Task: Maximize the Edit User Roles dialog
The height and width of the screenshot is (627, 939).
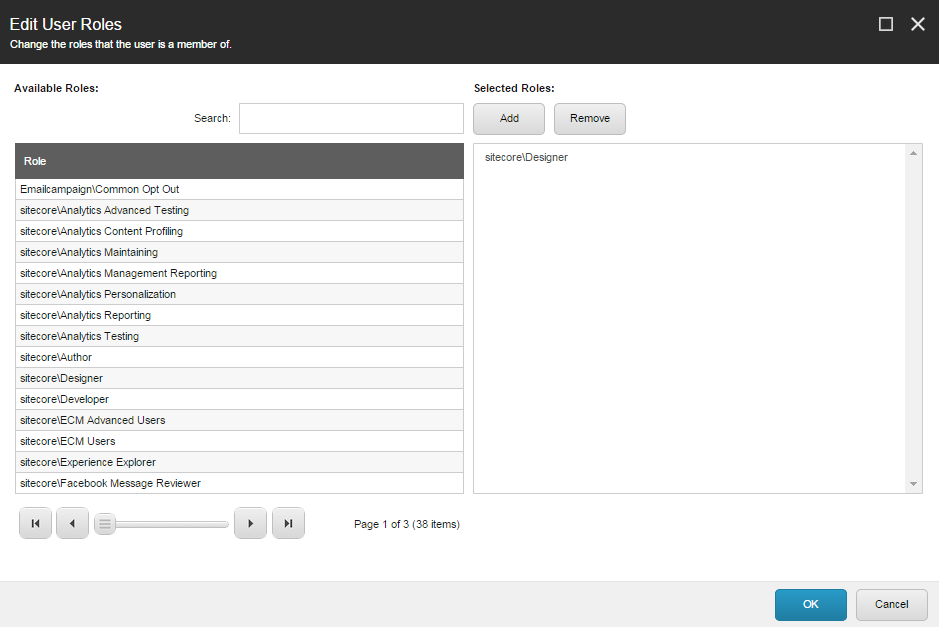Action: pyautogui.click(x=885, y=23)
